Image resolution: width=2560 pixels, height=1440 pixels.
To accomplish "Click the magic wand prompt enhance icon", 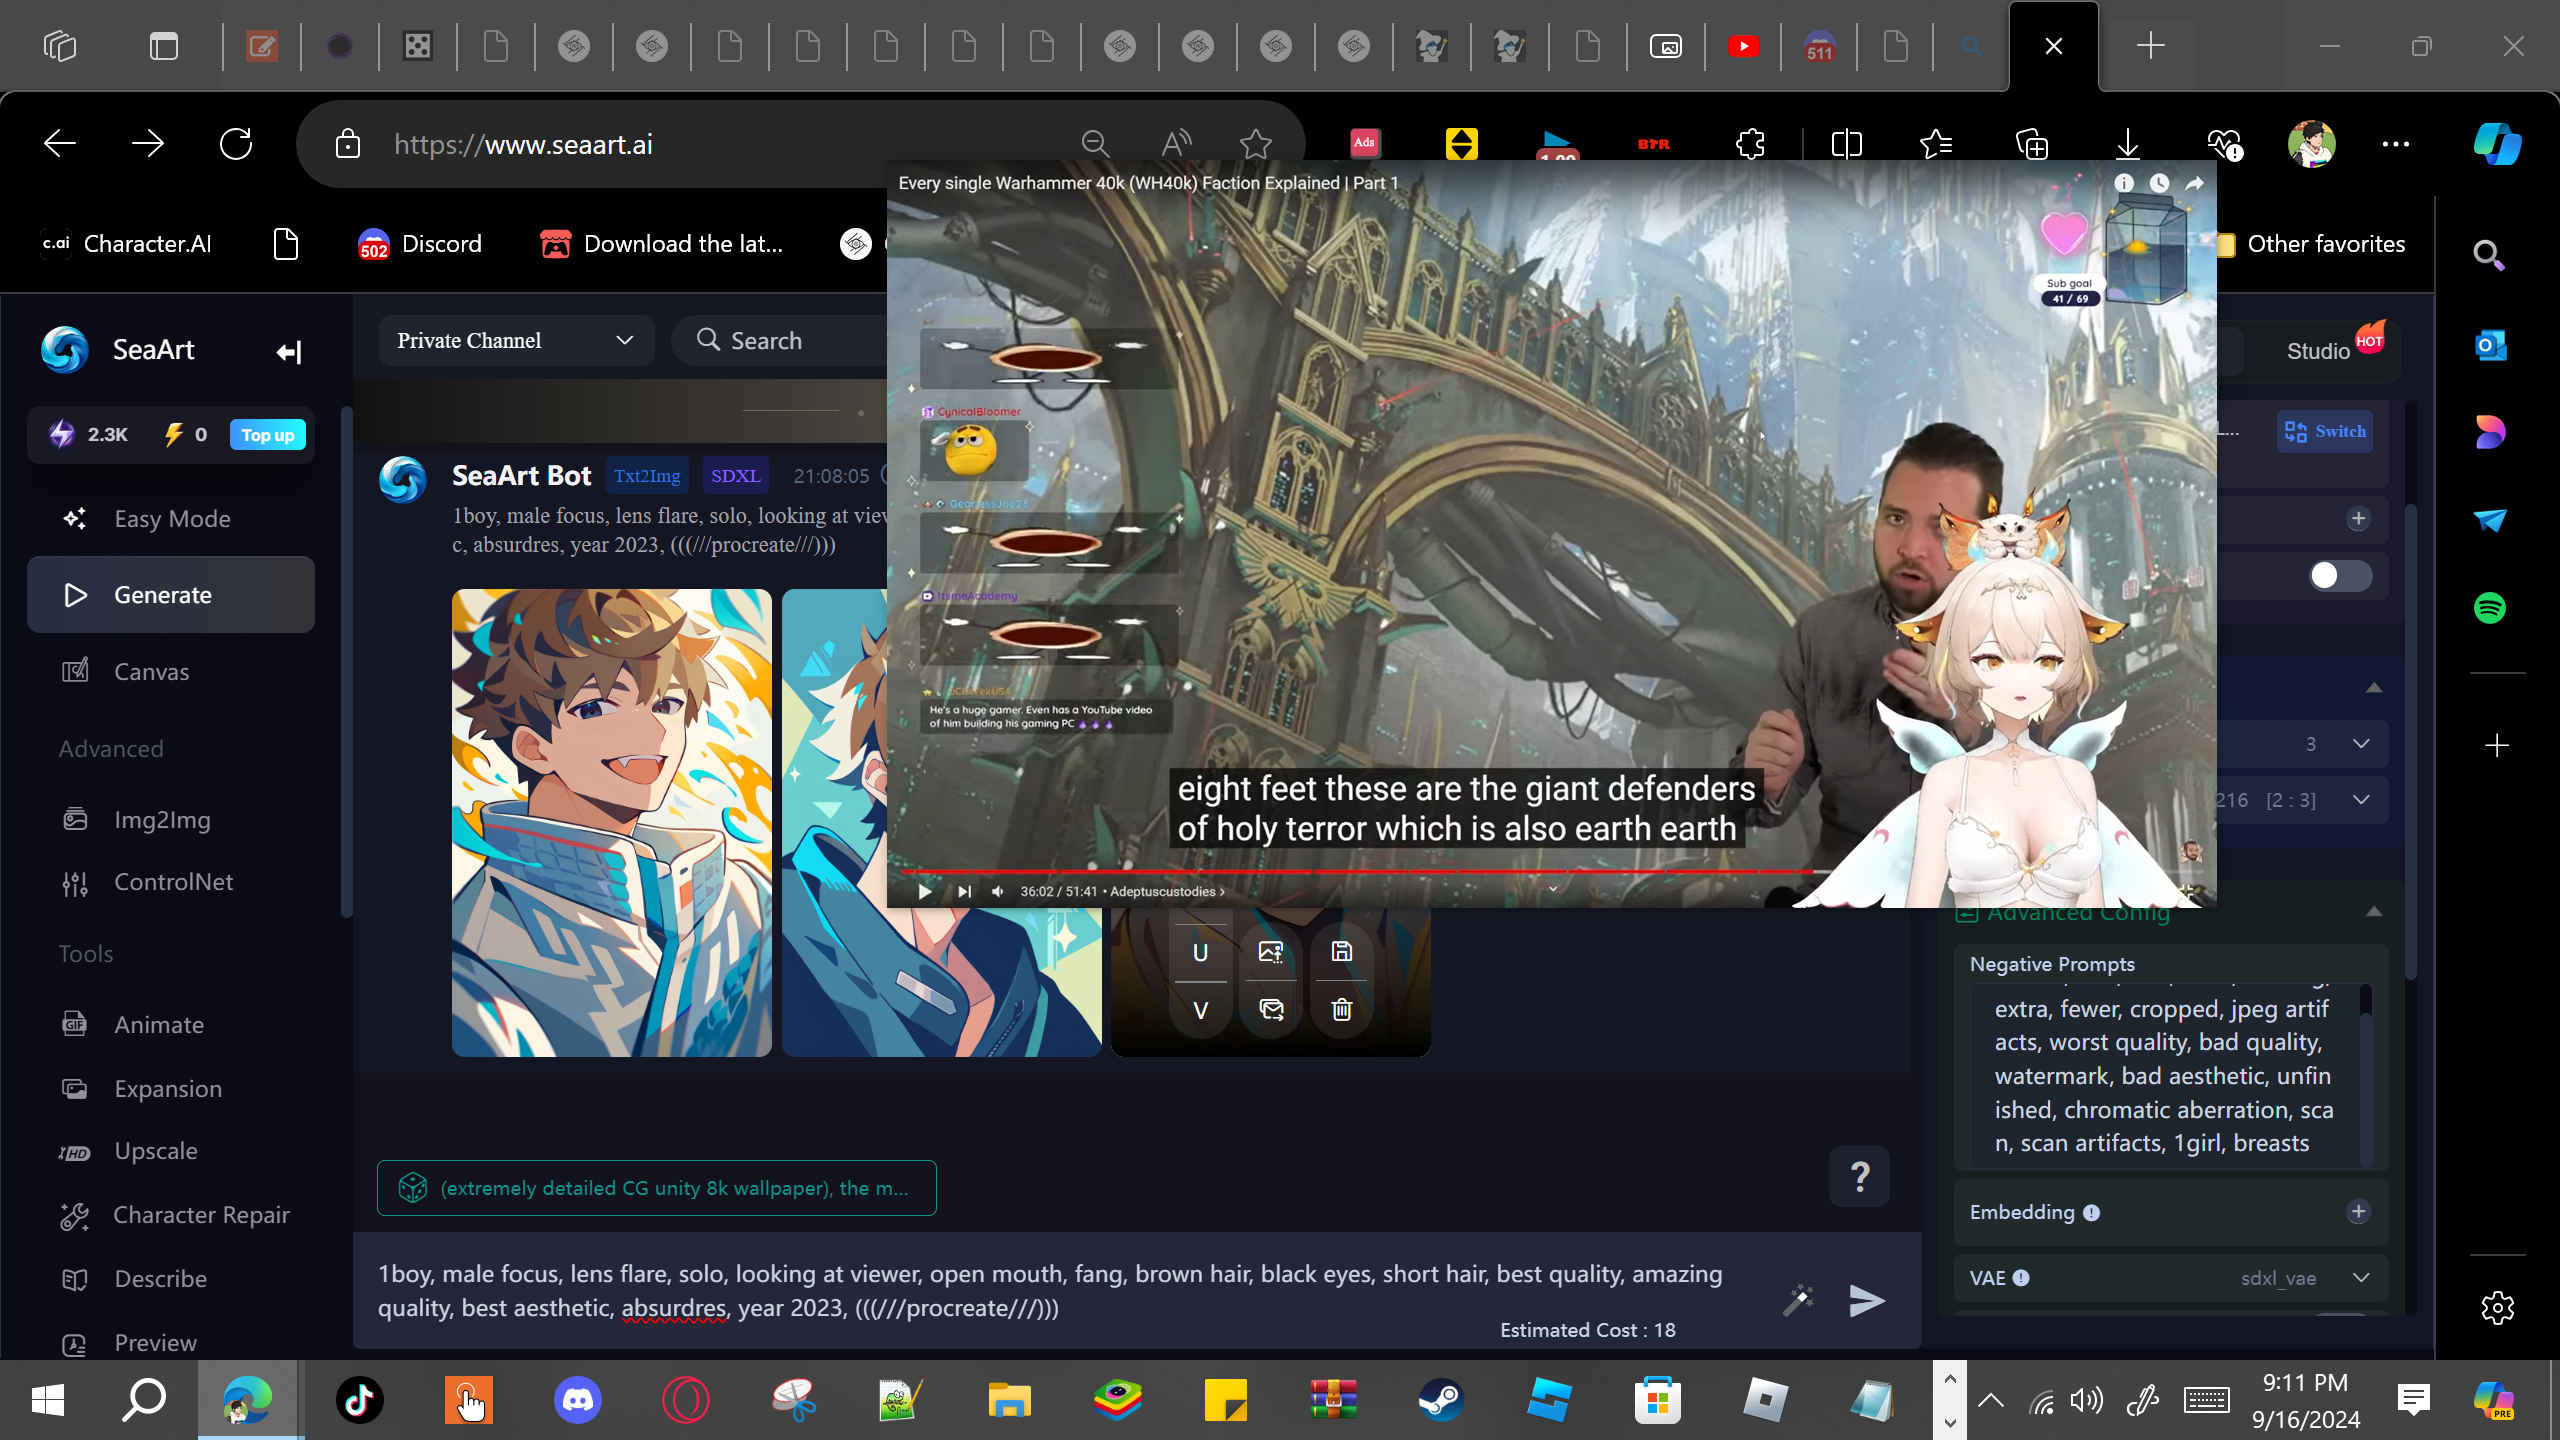I will (1798, 1300).
